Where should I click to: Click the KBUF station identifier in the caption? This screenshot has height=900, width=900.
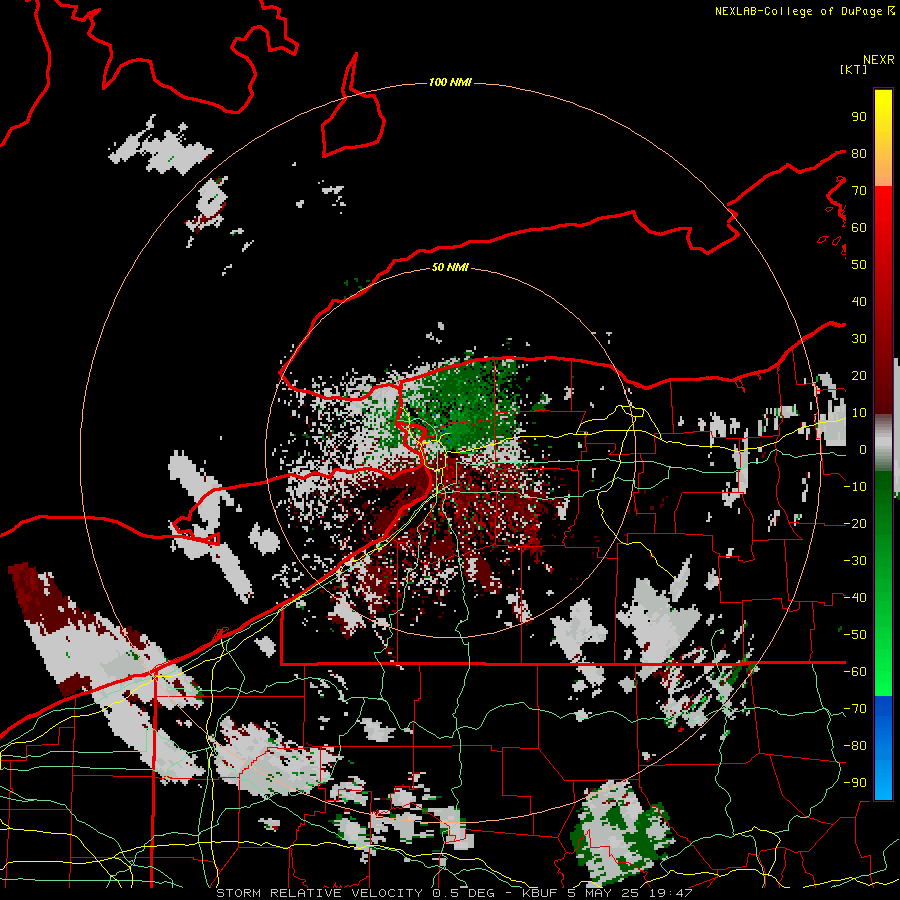[x=540, y=893]
